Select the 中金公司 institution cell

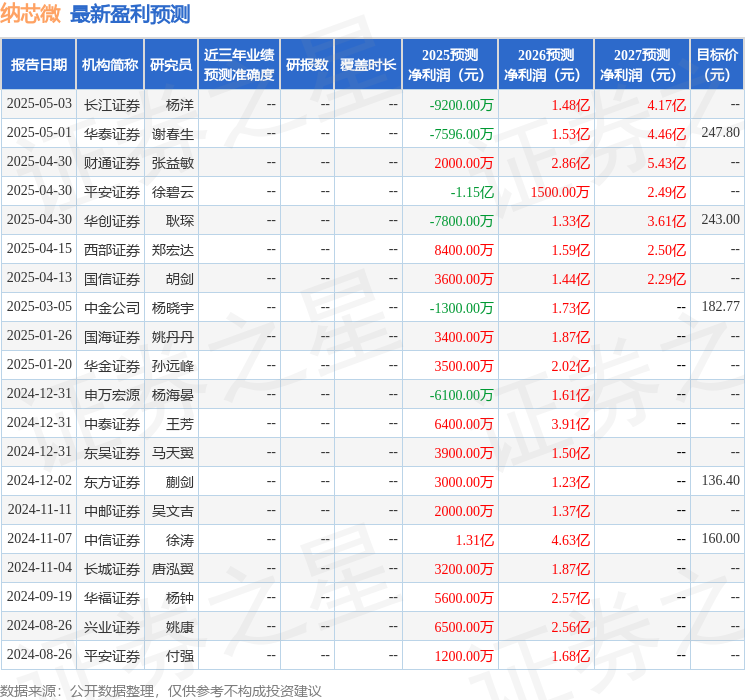(112, 308)
